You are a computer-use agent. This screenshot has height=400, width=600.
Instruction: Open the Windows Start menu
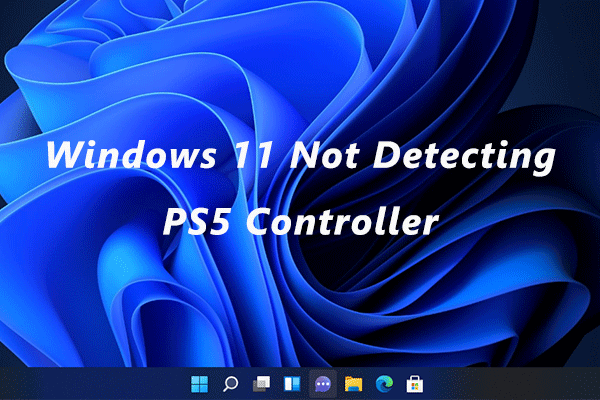point(199,384)
